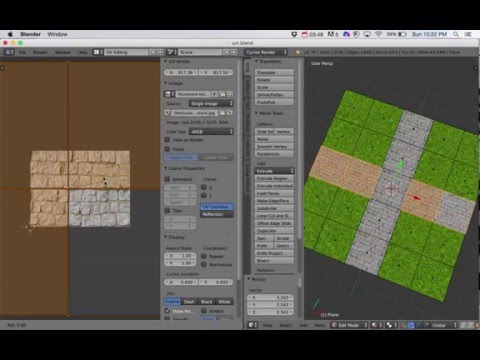Click the Translate button
Screen dimensions: 480x360
274,72
